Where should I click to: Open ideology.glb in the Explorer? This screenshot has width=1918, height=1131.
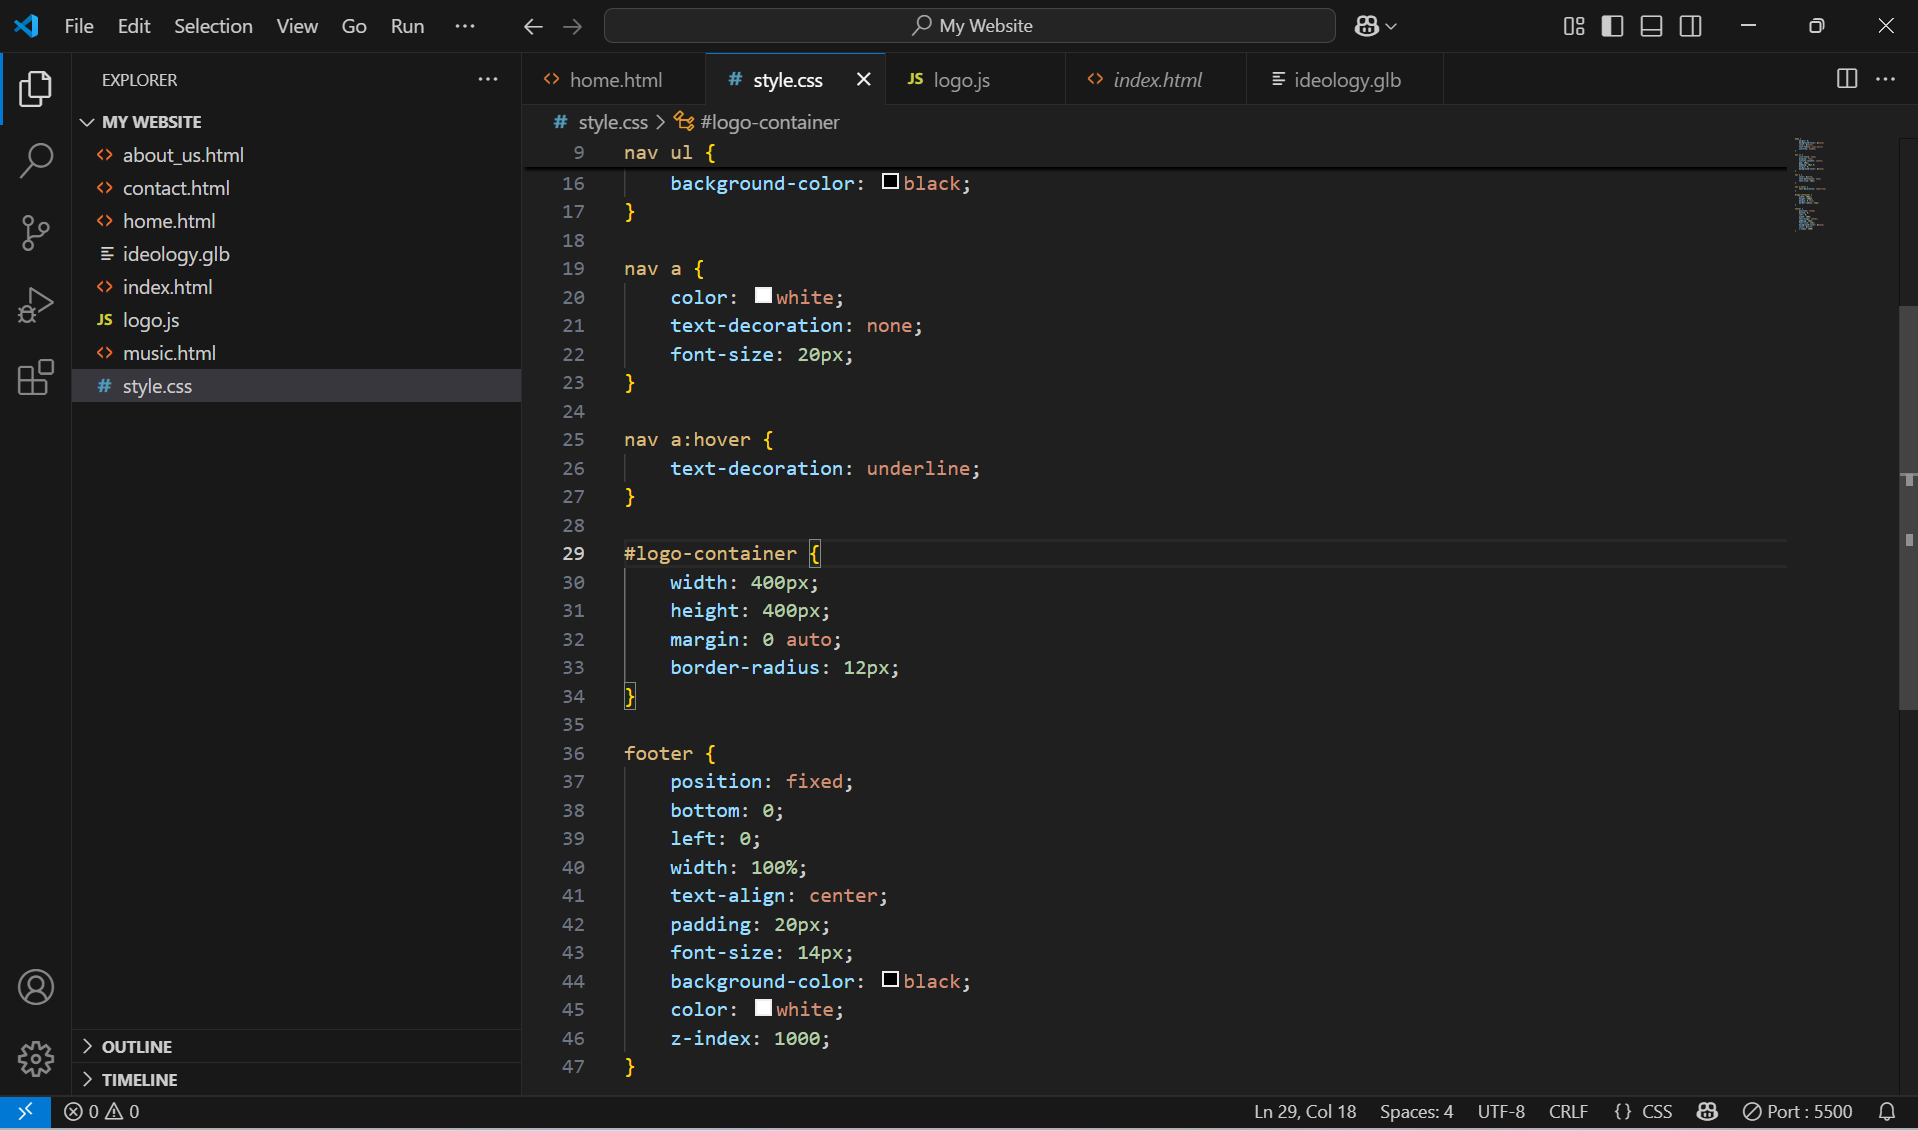[x=297, y=254]
